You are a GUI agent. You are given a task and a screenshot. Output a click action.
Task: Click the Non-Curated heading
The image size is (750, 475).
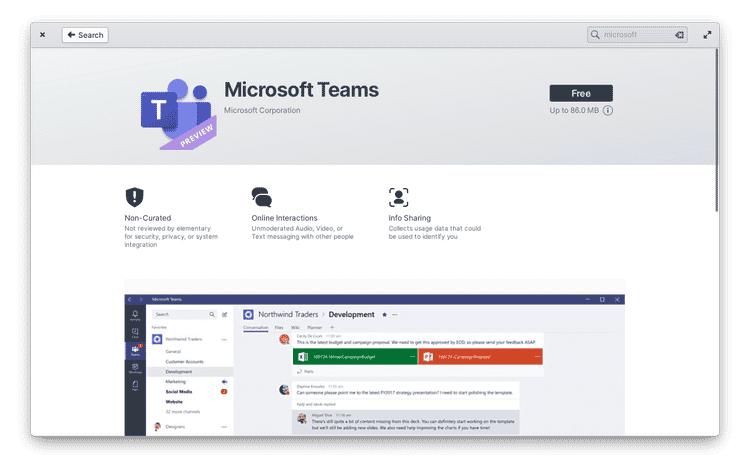(x=148, y=218)
